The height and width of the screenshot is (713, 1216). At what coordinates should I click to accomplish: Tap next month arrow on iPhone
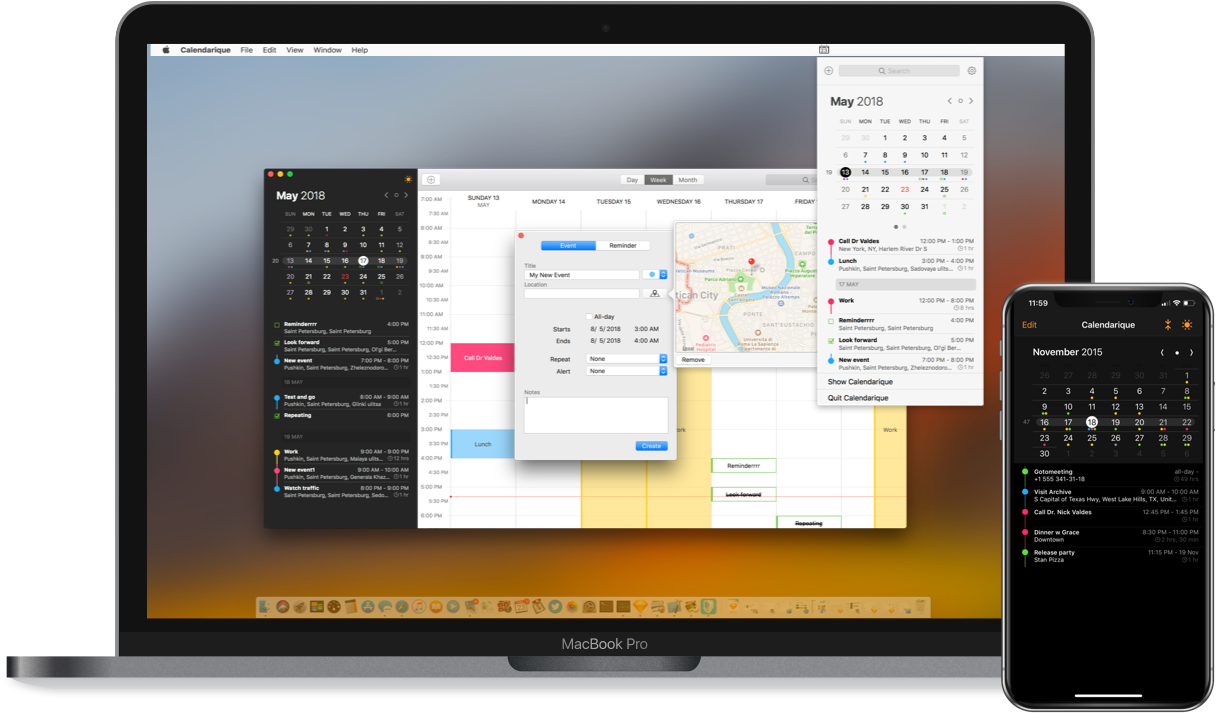point(1191,352)
